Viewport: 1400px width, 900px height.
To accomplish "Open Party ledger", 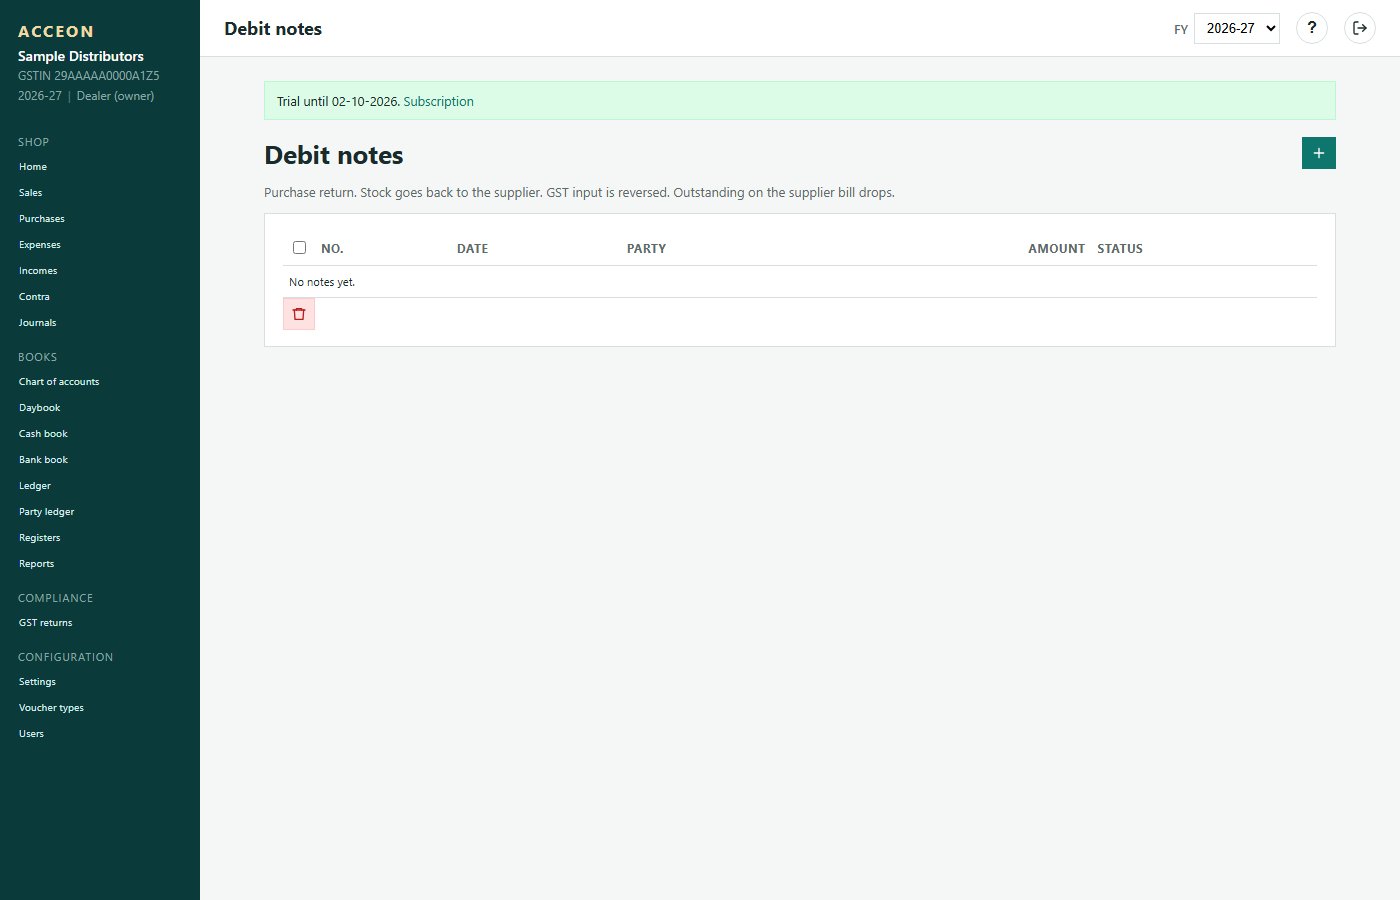I will [x=47, y=512].
